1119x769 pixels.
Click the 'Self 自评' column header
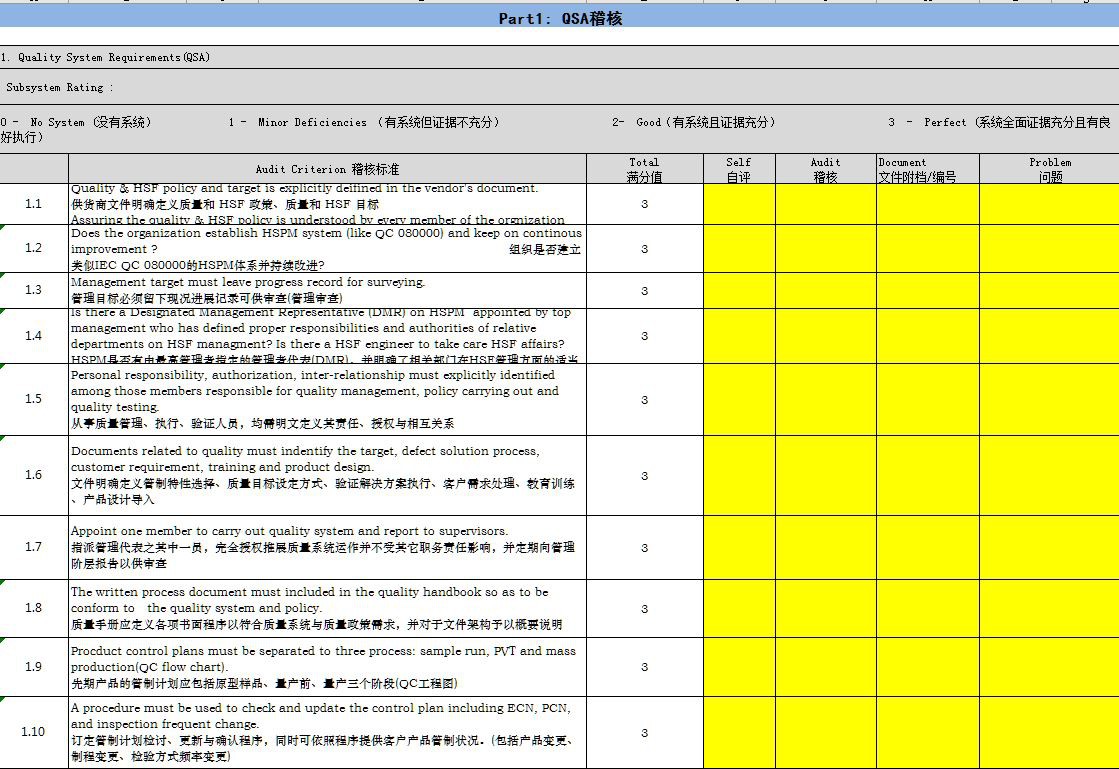point(739,169)
